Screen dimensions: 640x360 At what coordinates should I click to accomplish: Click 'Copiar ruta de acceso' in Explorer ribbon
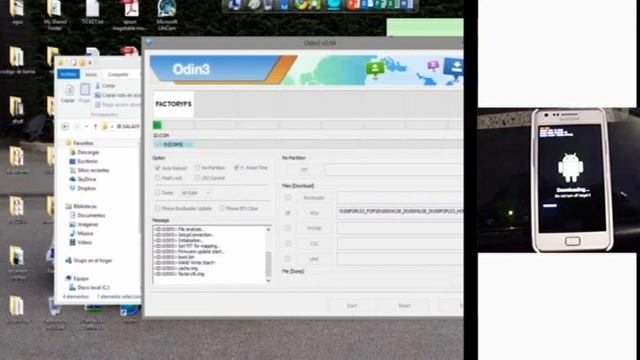[x=118, y=95]
